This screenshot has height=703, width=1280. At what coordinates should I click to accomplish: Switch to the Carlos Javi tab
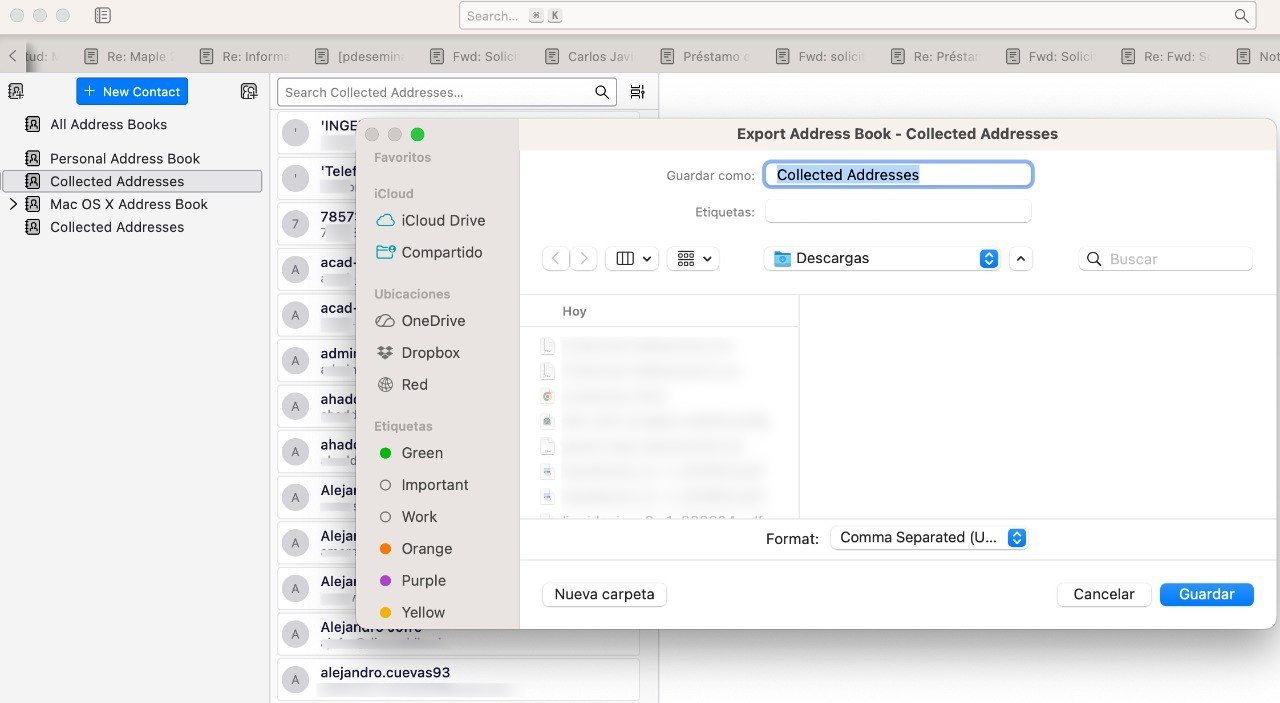tap(590, 57)
